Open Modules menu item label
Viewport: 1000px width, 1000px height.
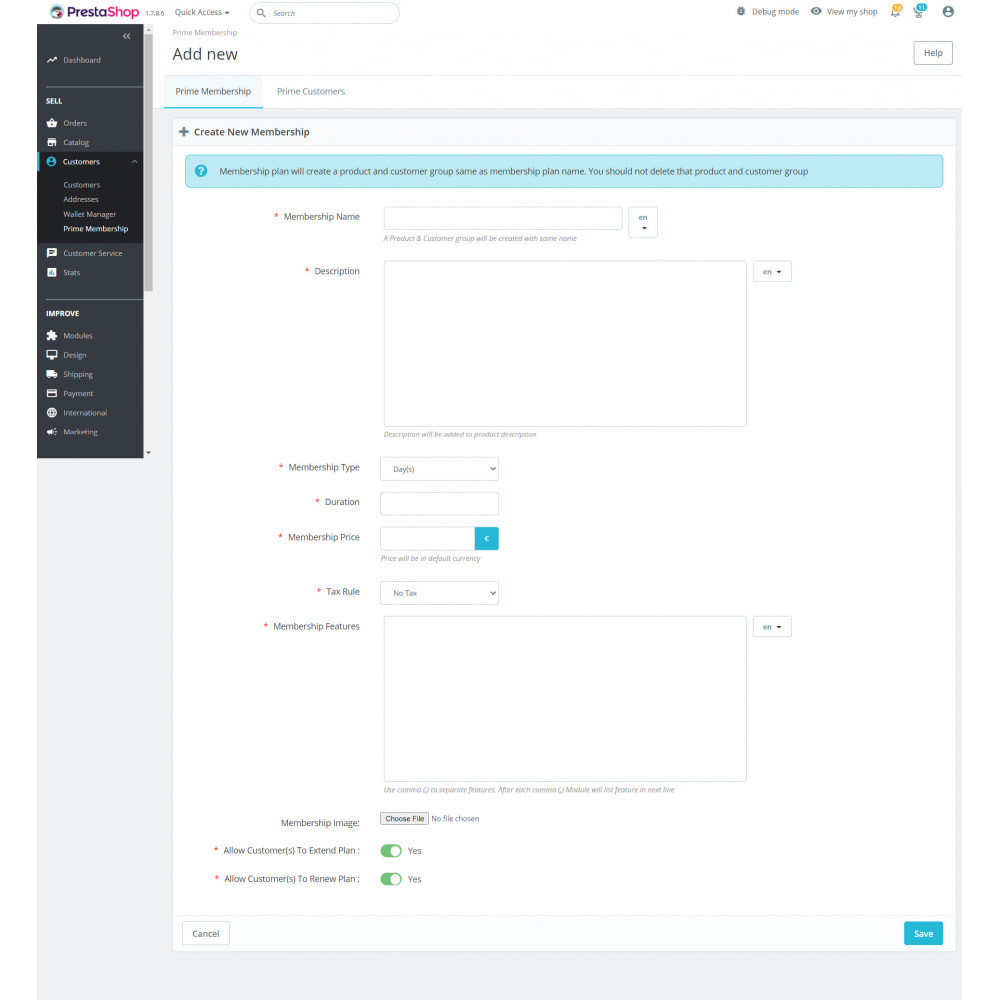point(78,335)
